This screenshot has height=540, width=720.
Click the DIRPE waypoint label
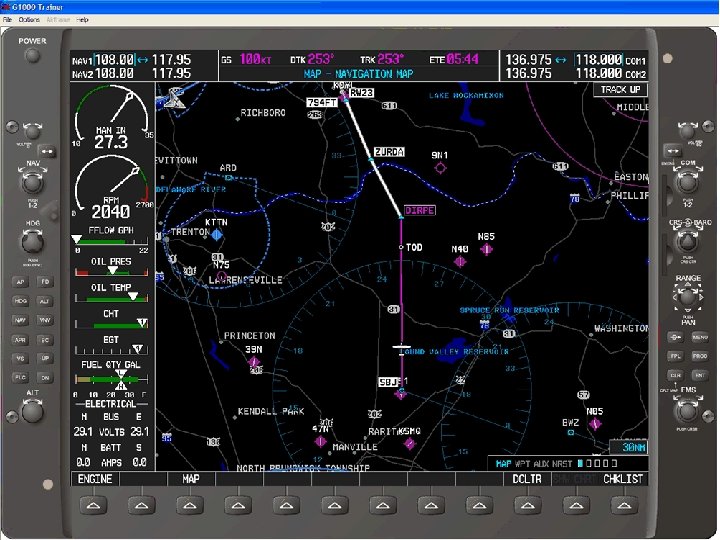420,210
